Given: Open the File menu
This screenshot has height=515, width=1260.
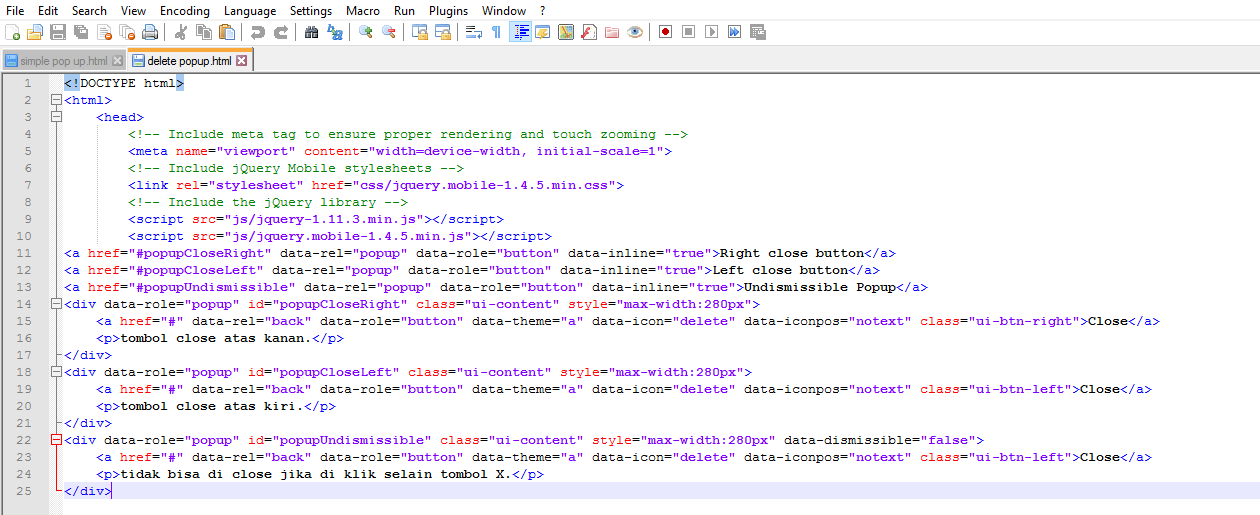Looking at the screenshot, I should tap(15, 10).
